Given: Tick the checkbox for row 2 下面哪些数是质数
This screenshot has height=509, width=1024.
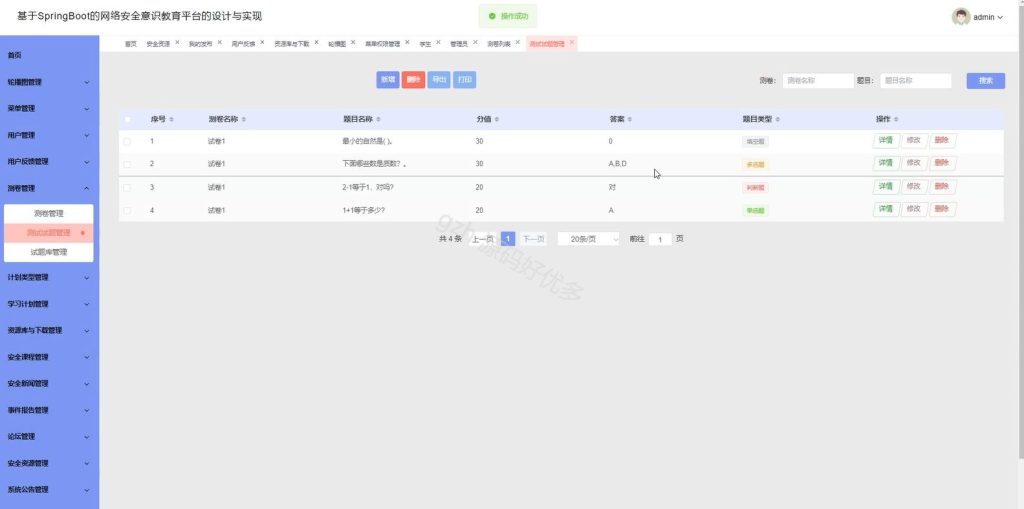Looking at the screenshot, I should [x=127, y=164].
